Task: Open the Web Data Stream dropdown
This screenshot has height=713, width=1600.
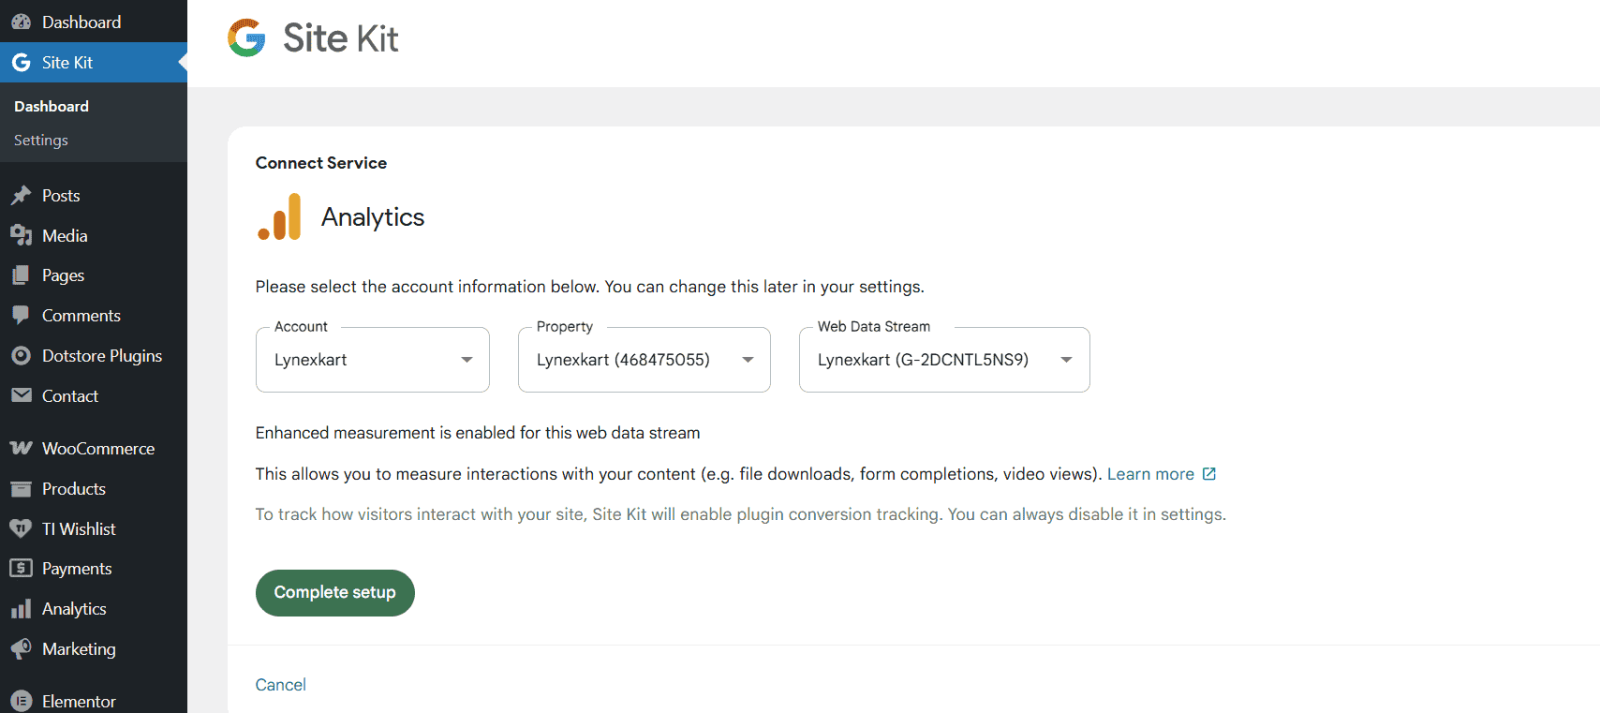Action: (944, 360)
